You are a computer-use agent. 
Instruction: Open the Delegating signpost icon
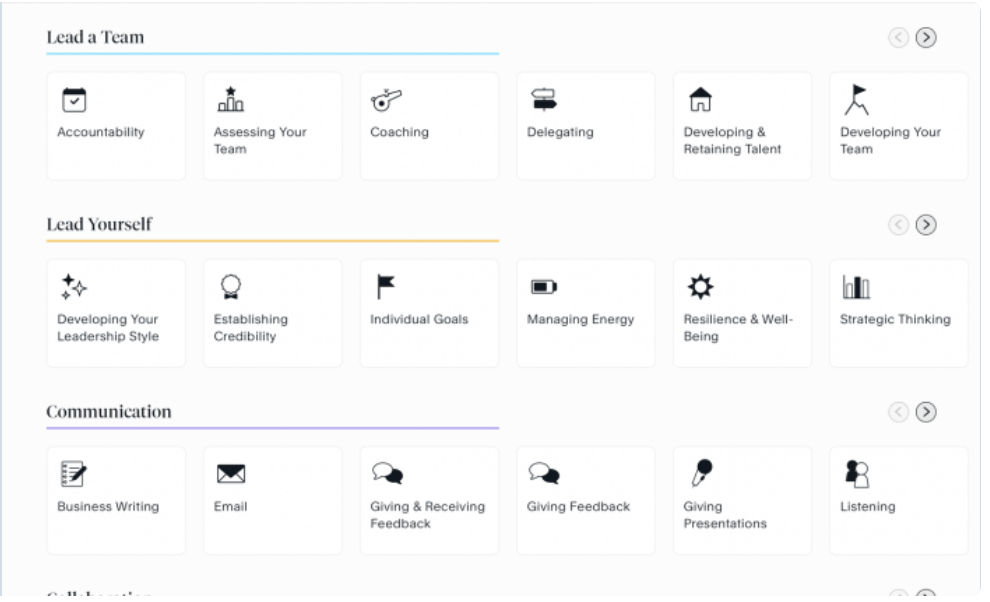tap(543, 99)
